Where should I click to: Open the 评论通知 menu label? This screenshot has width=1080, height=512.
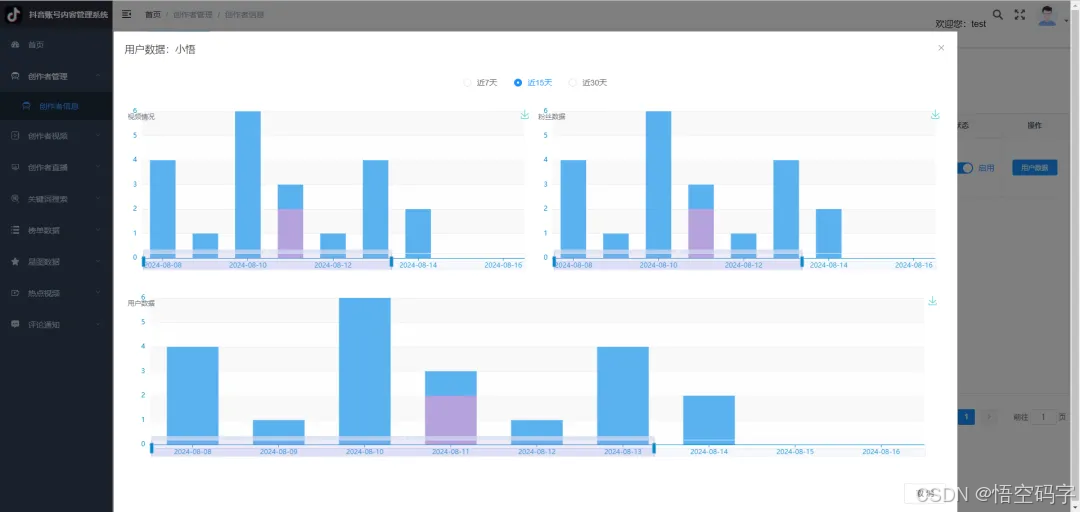[43, 324]
